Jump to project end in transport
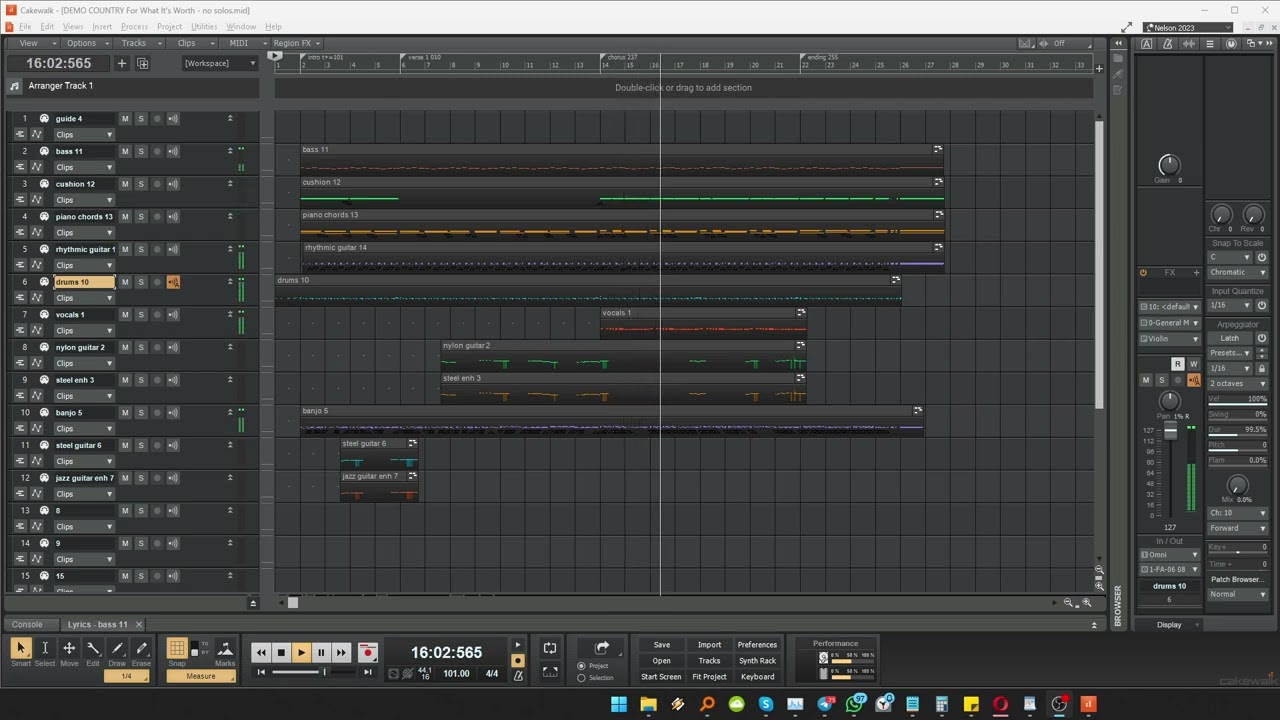The image size is (1280, 720). [367, 672]
